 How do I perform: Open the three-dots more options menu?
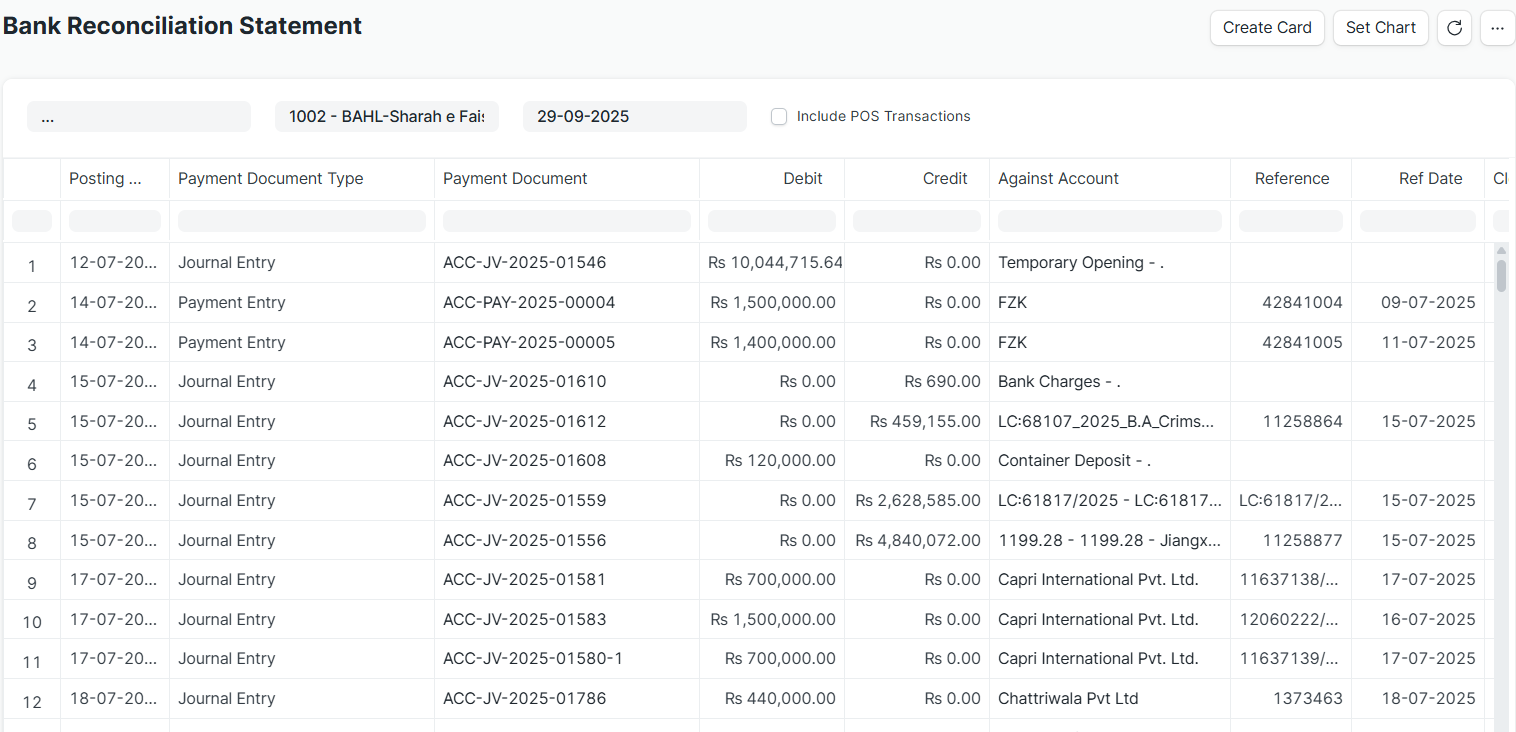coord(1497,28)
